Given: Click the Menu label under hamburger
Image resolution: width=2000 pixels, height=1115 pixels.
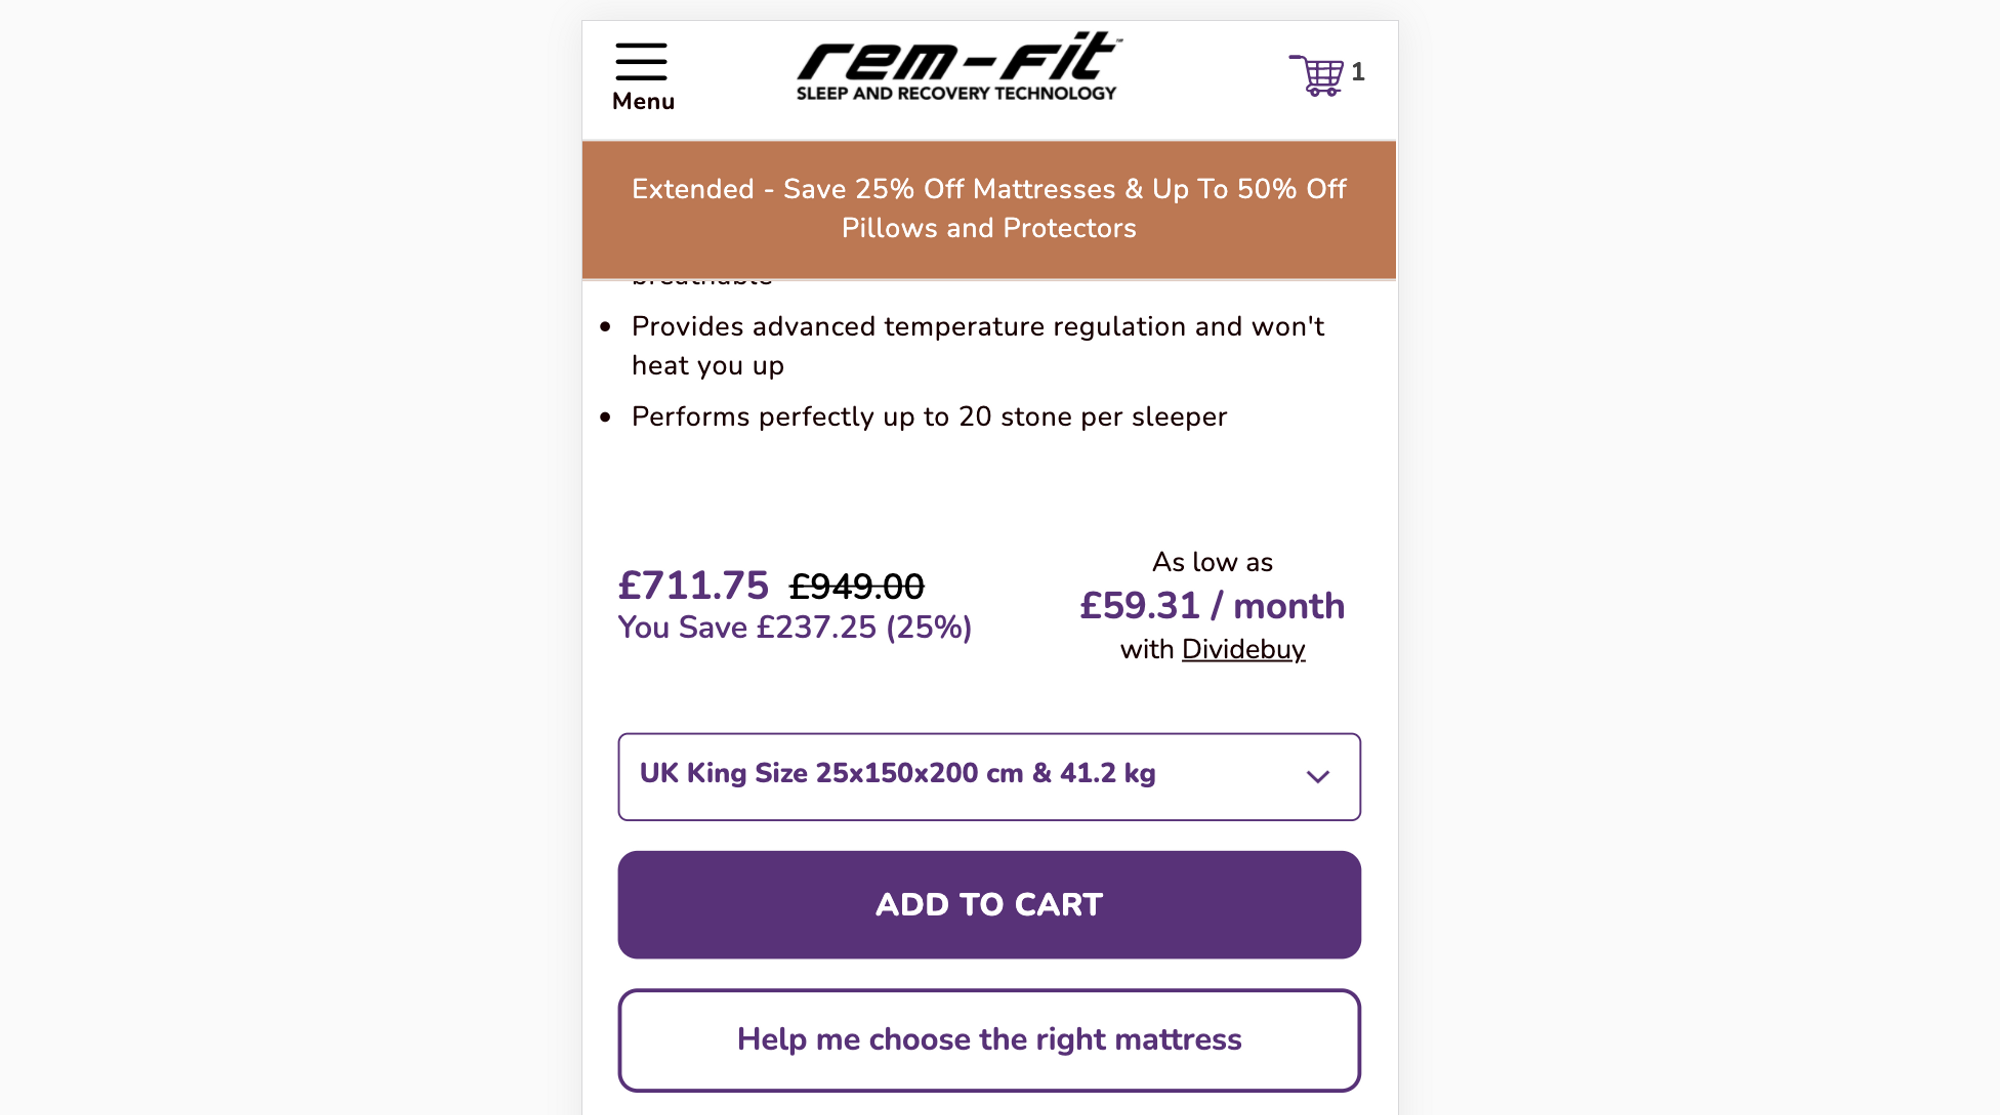Looking at the screenshot, I should [x=643, y=102].
